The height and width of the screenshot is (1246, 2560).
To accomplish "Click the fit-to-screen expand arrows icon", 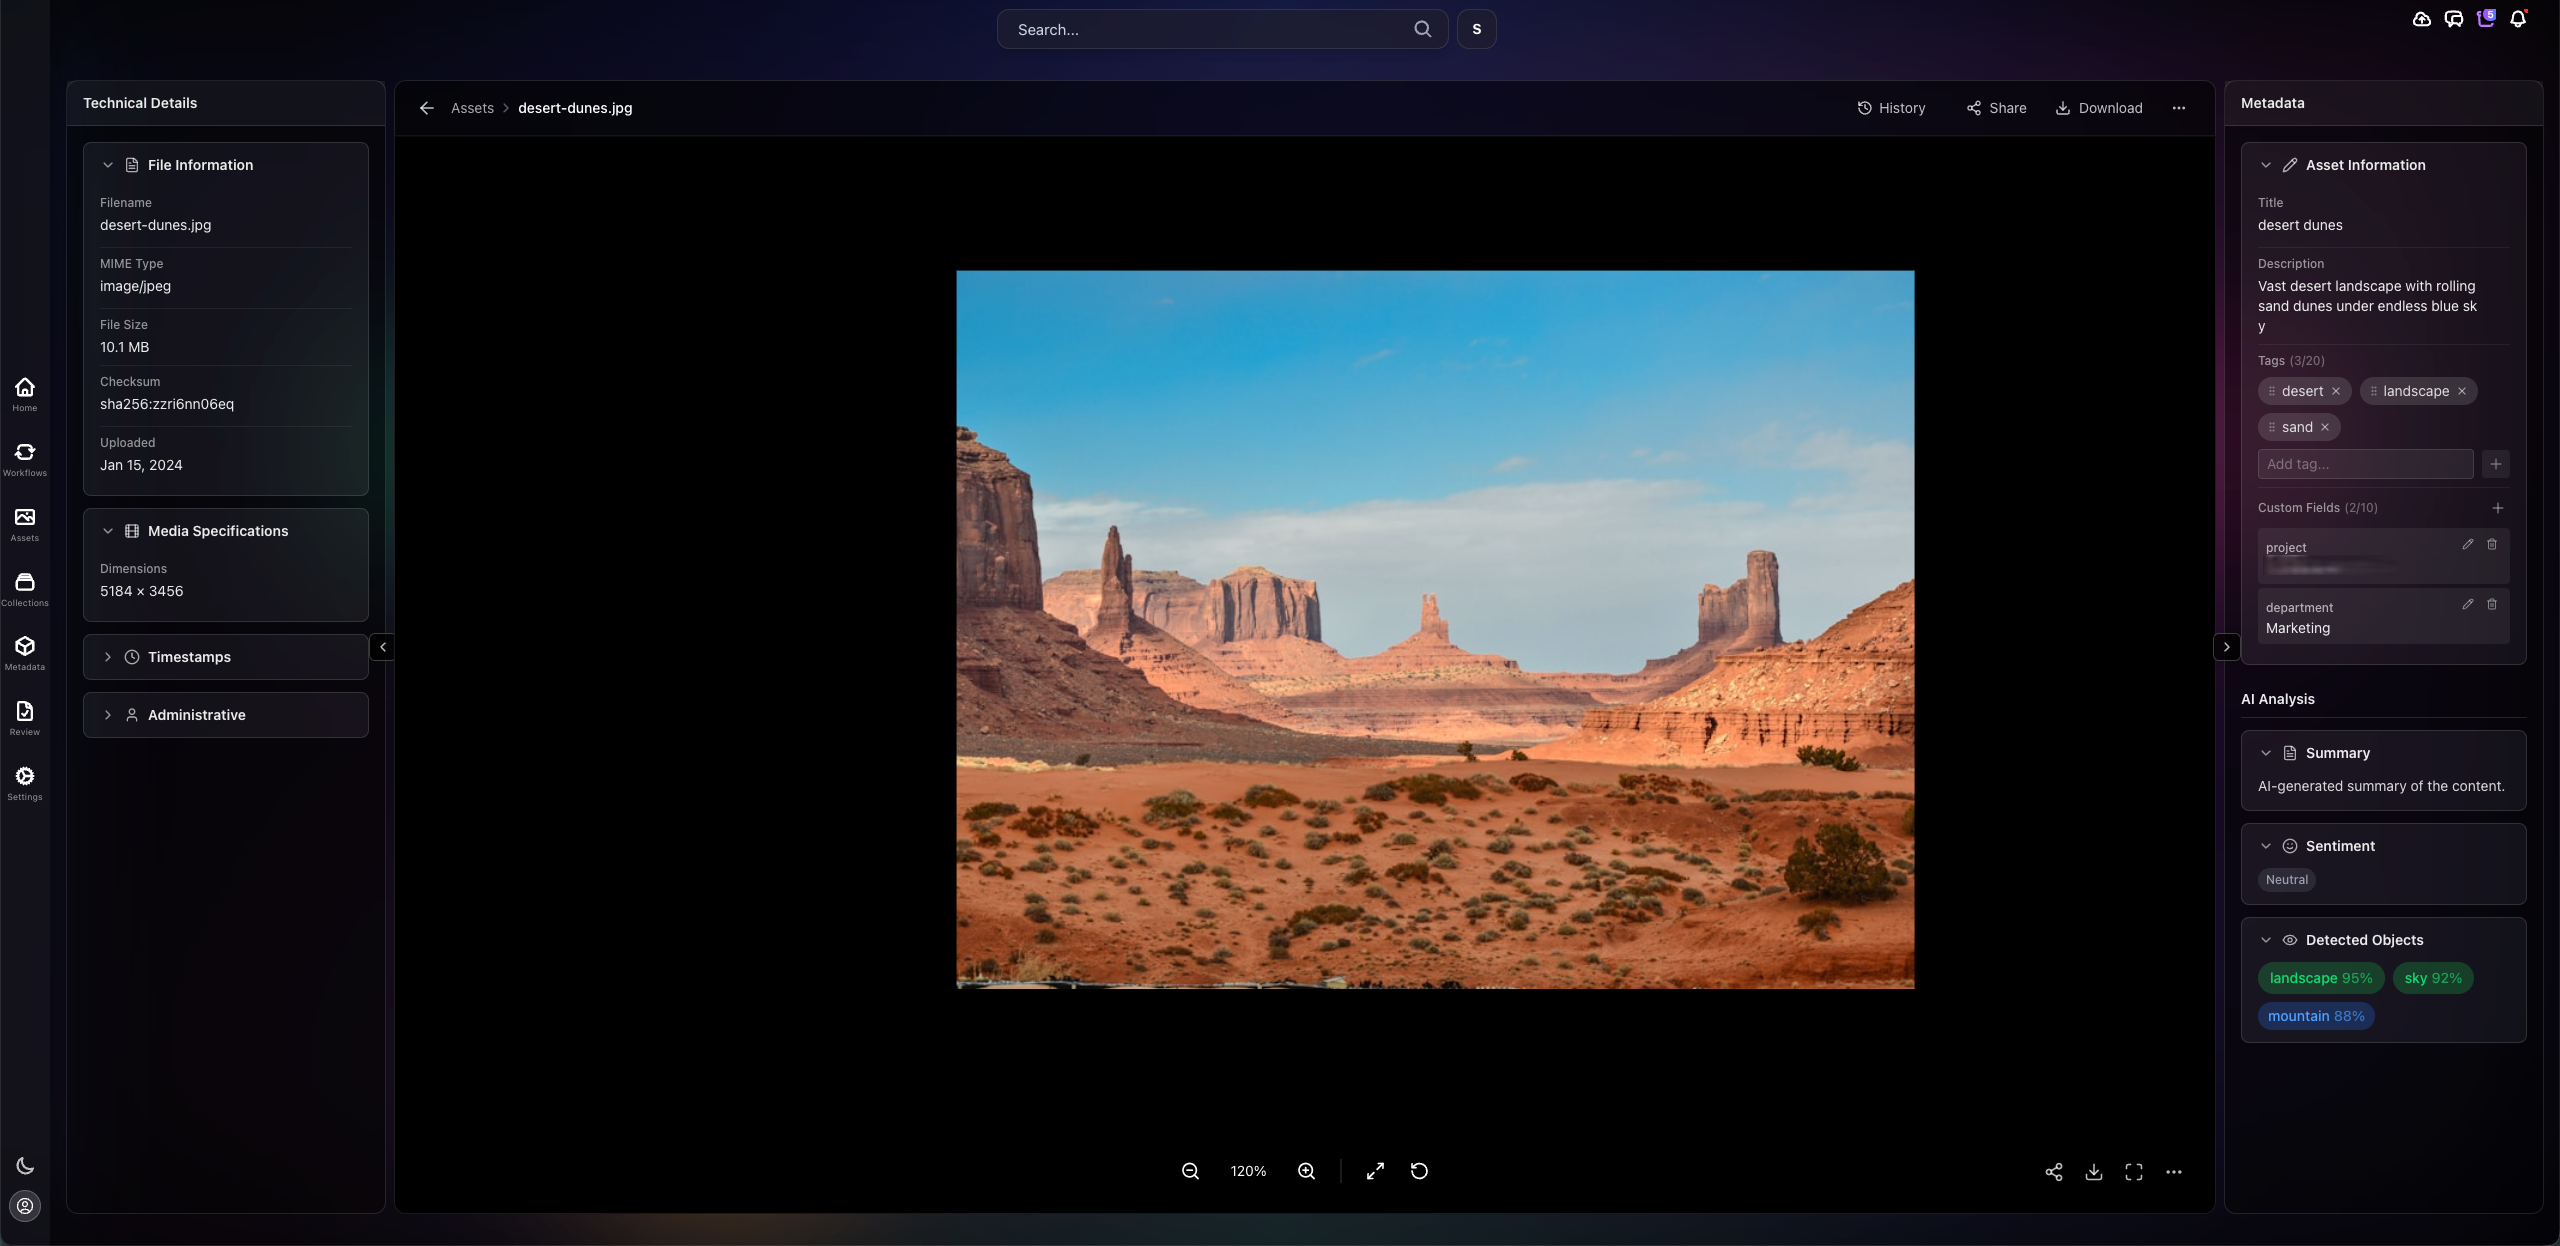I will (1375, 1171).
